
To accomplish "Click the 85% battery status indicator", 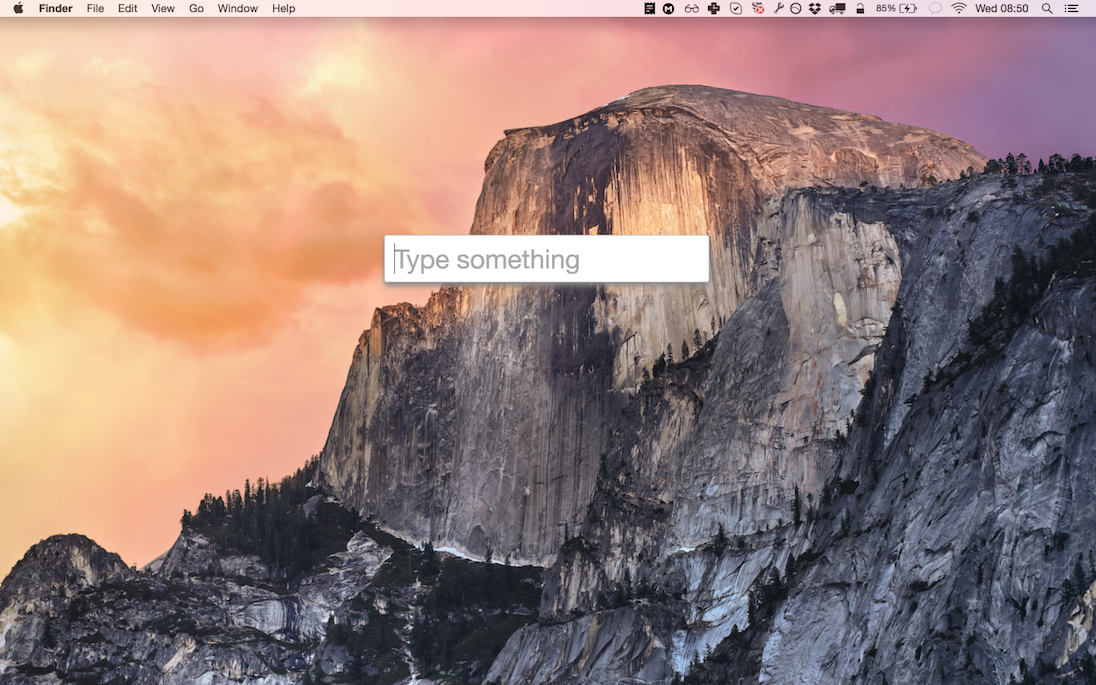I will (896, 8).
